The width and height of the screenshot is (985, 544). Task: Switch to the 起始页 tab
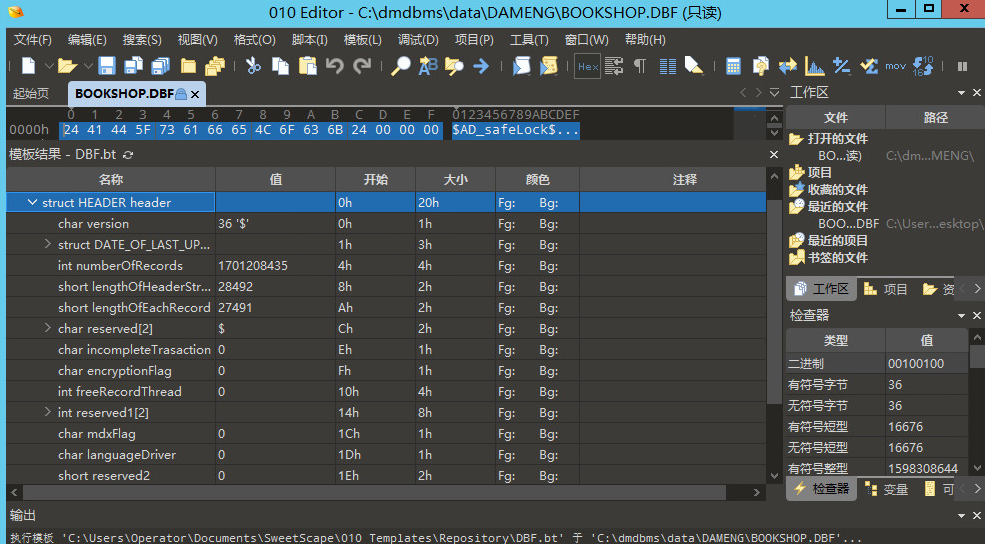(31, 94)
